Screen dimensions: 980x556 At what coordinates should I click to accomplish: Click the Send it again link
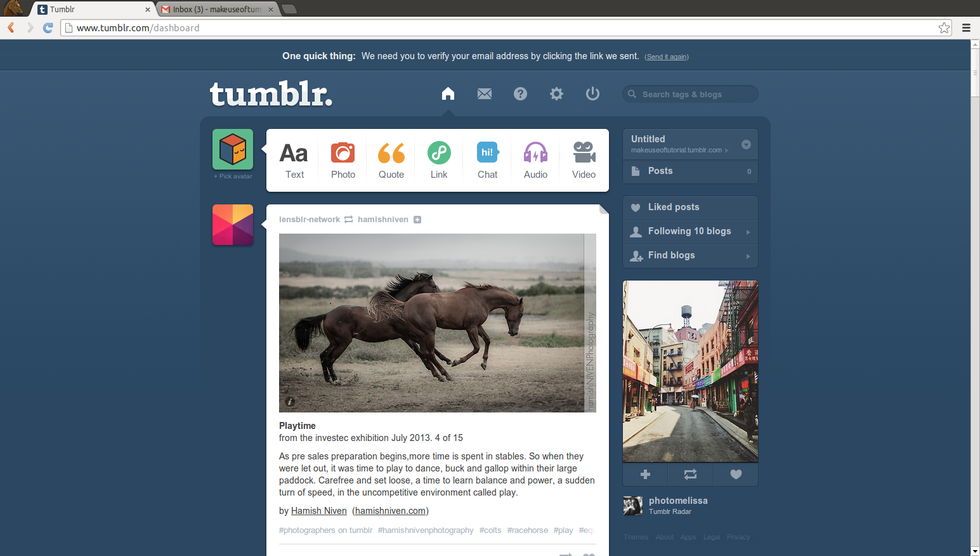[666, 57]
